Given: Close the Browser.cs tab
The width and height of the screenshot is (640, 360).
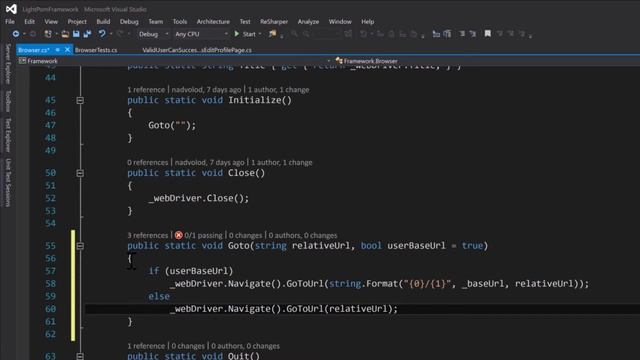Looking at the screenshot, I should click(67, 50).
